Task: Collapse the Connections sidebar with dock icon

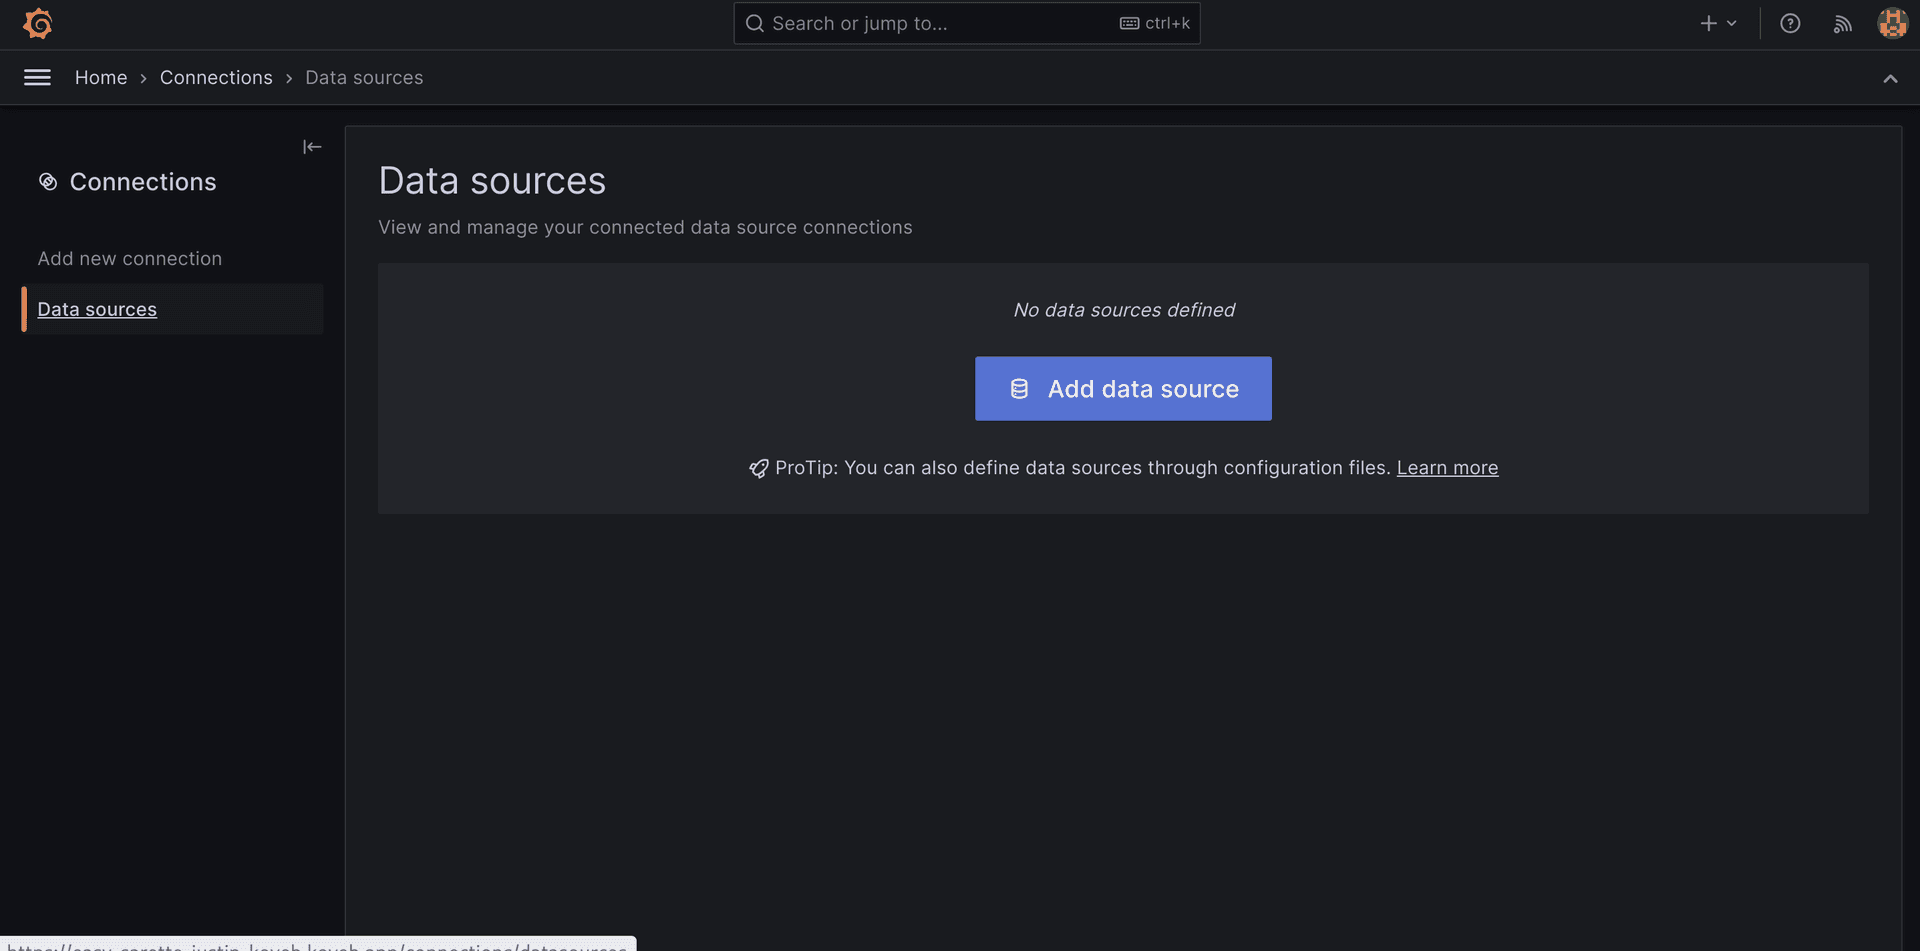Action: click(x=312, y=147)
